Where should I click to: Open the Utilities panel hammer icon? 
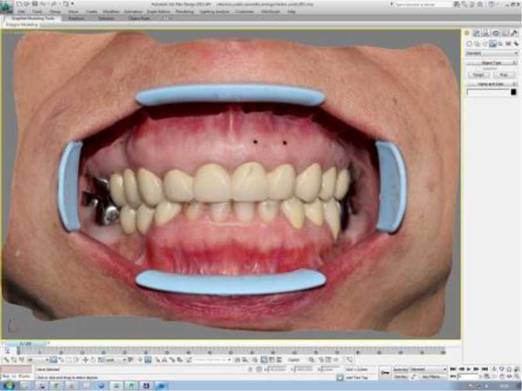click(515, 33)
